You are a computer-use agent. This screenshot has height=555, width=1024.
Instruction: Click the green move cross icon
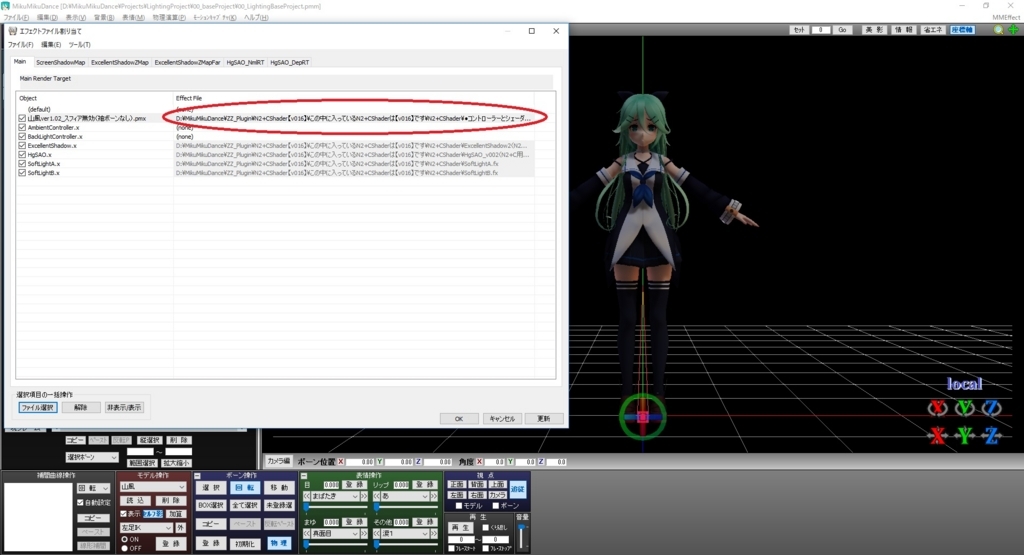[x=1013, y=30]
